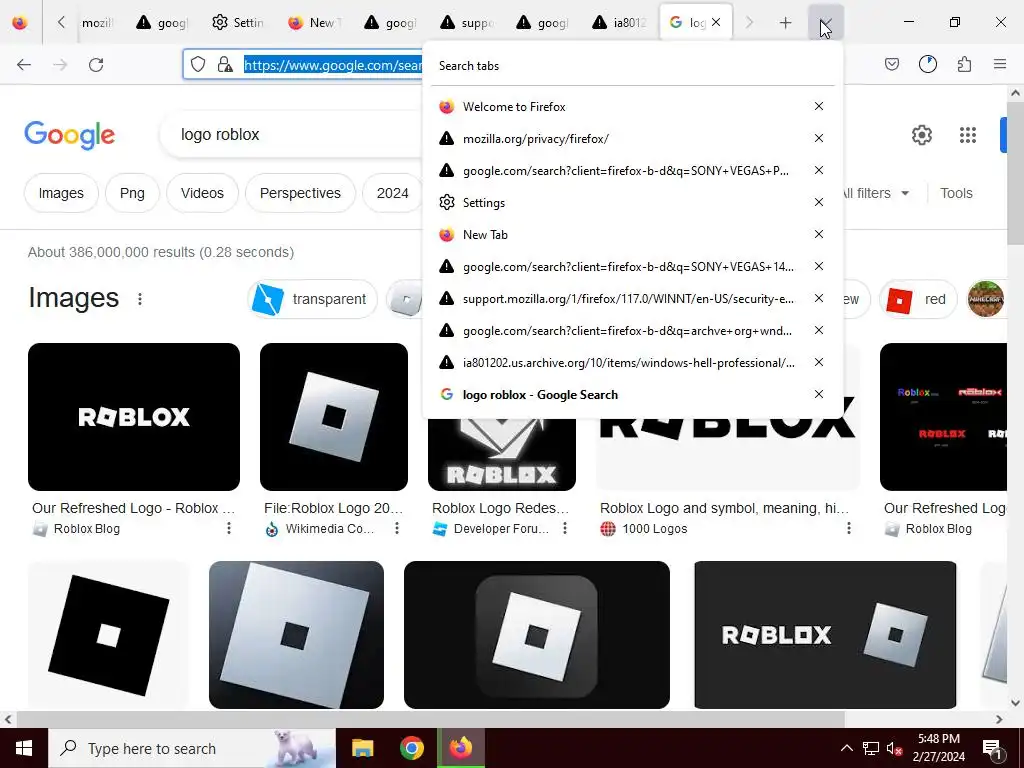Switch to New Tab in tab strip

(x=315, y=22)
